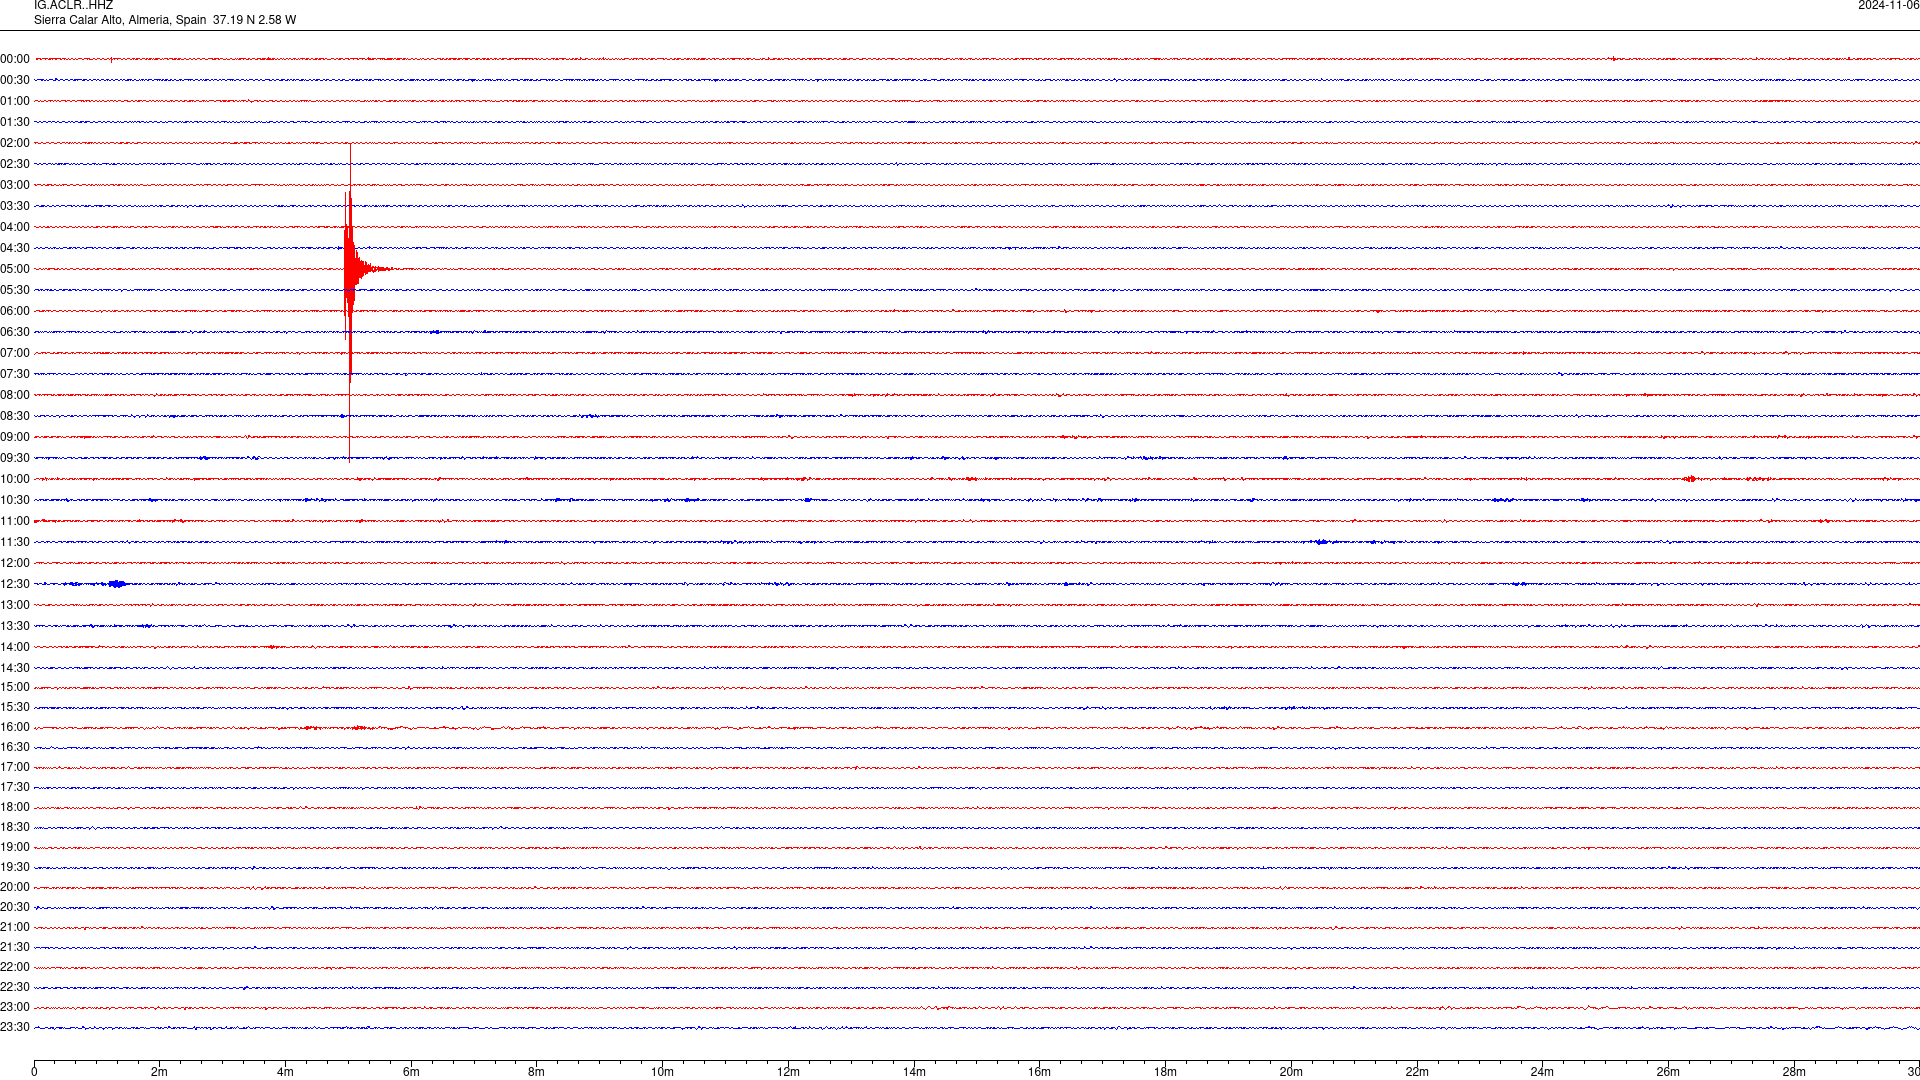Click the 20:30 time row label
The width and height of the screenshot is (1920, 1080).
15,907
